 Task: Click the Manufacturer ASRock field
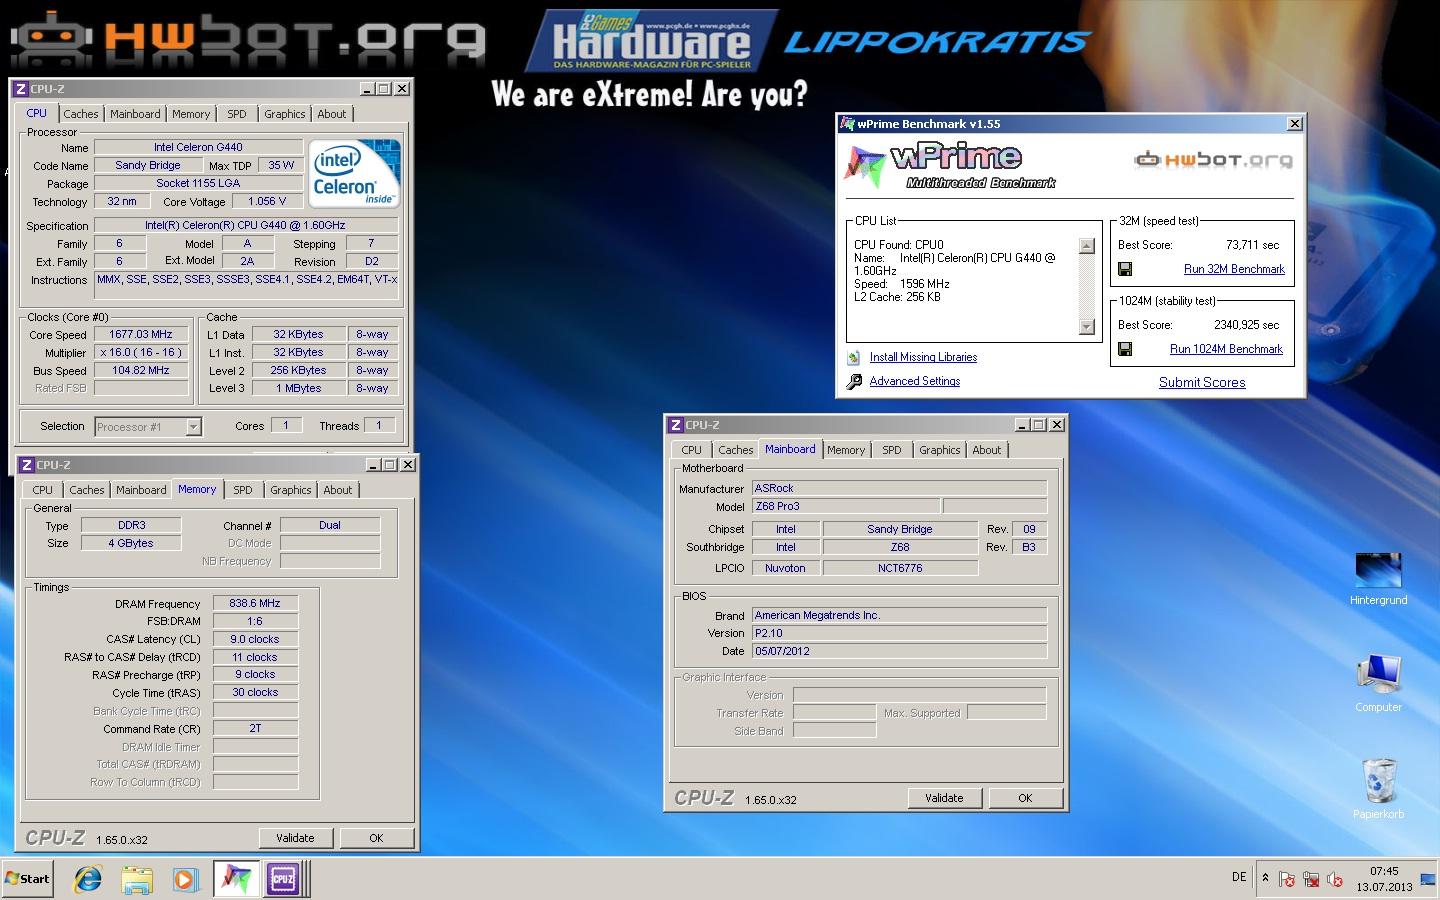[899, 488]
